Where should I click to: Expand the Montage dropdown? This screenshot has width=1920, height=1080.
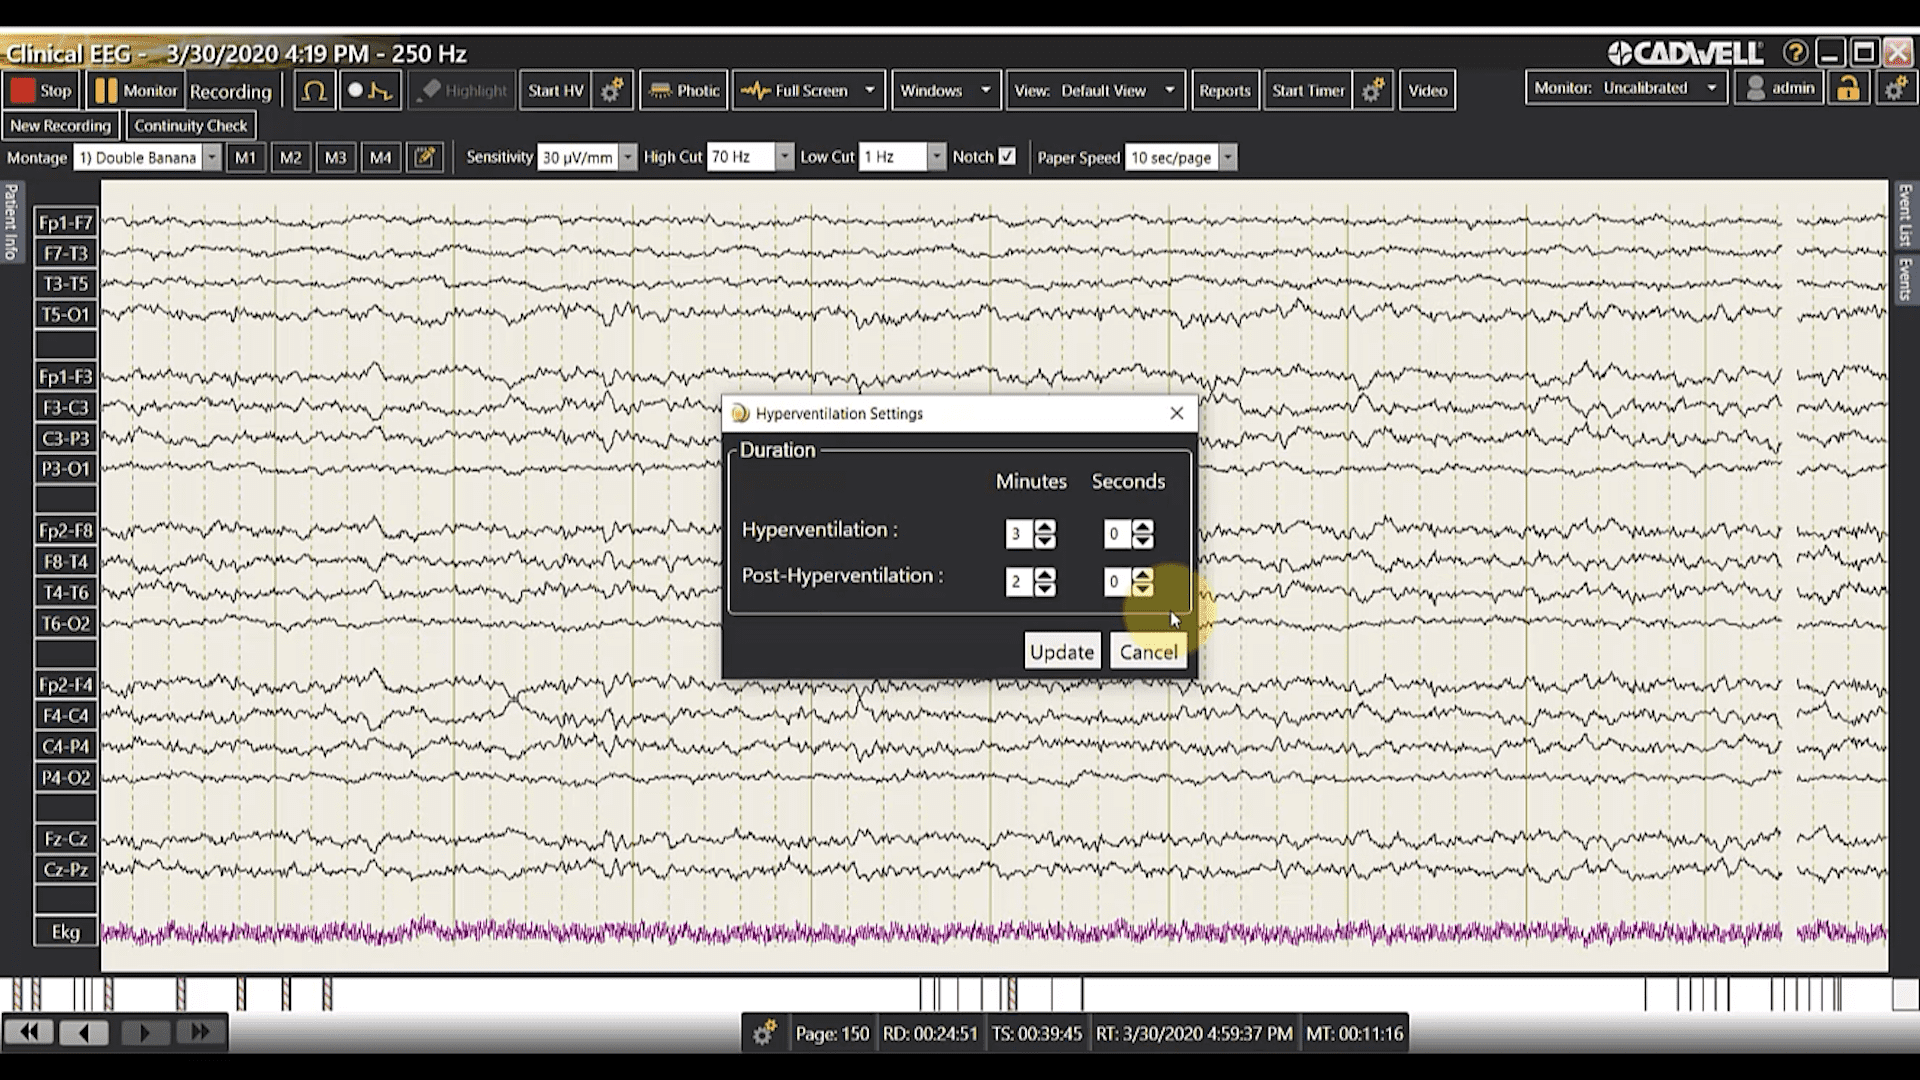212,157
